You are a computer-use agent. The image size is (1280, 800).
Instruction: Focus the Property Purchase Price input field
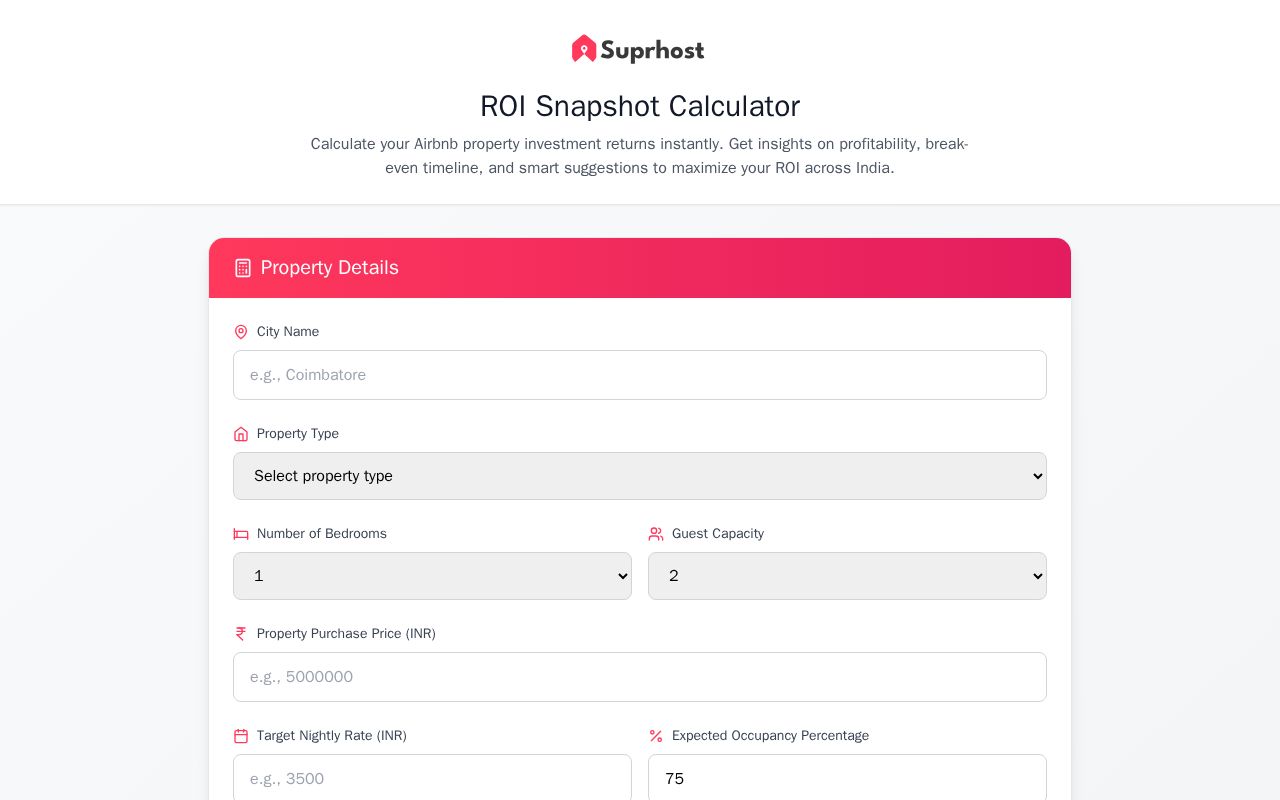[640, 677]
